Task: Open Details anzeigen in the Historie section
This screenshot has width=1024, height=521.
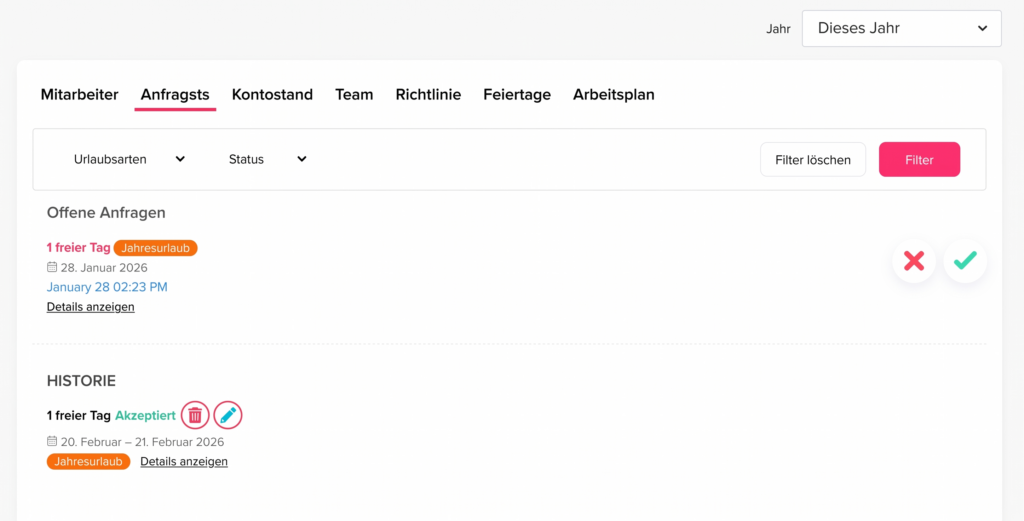Action: point(184,462)
